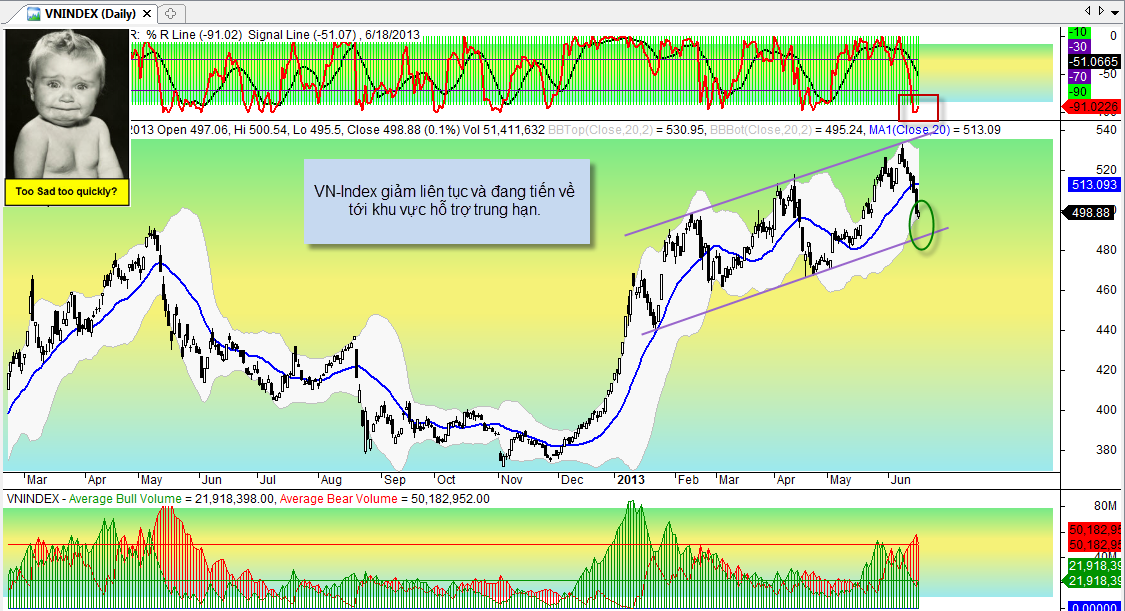This screenshot has width=1125, height=611.
Task: Click the red rectangle marker on %R indicator
Action: (918, 107)
